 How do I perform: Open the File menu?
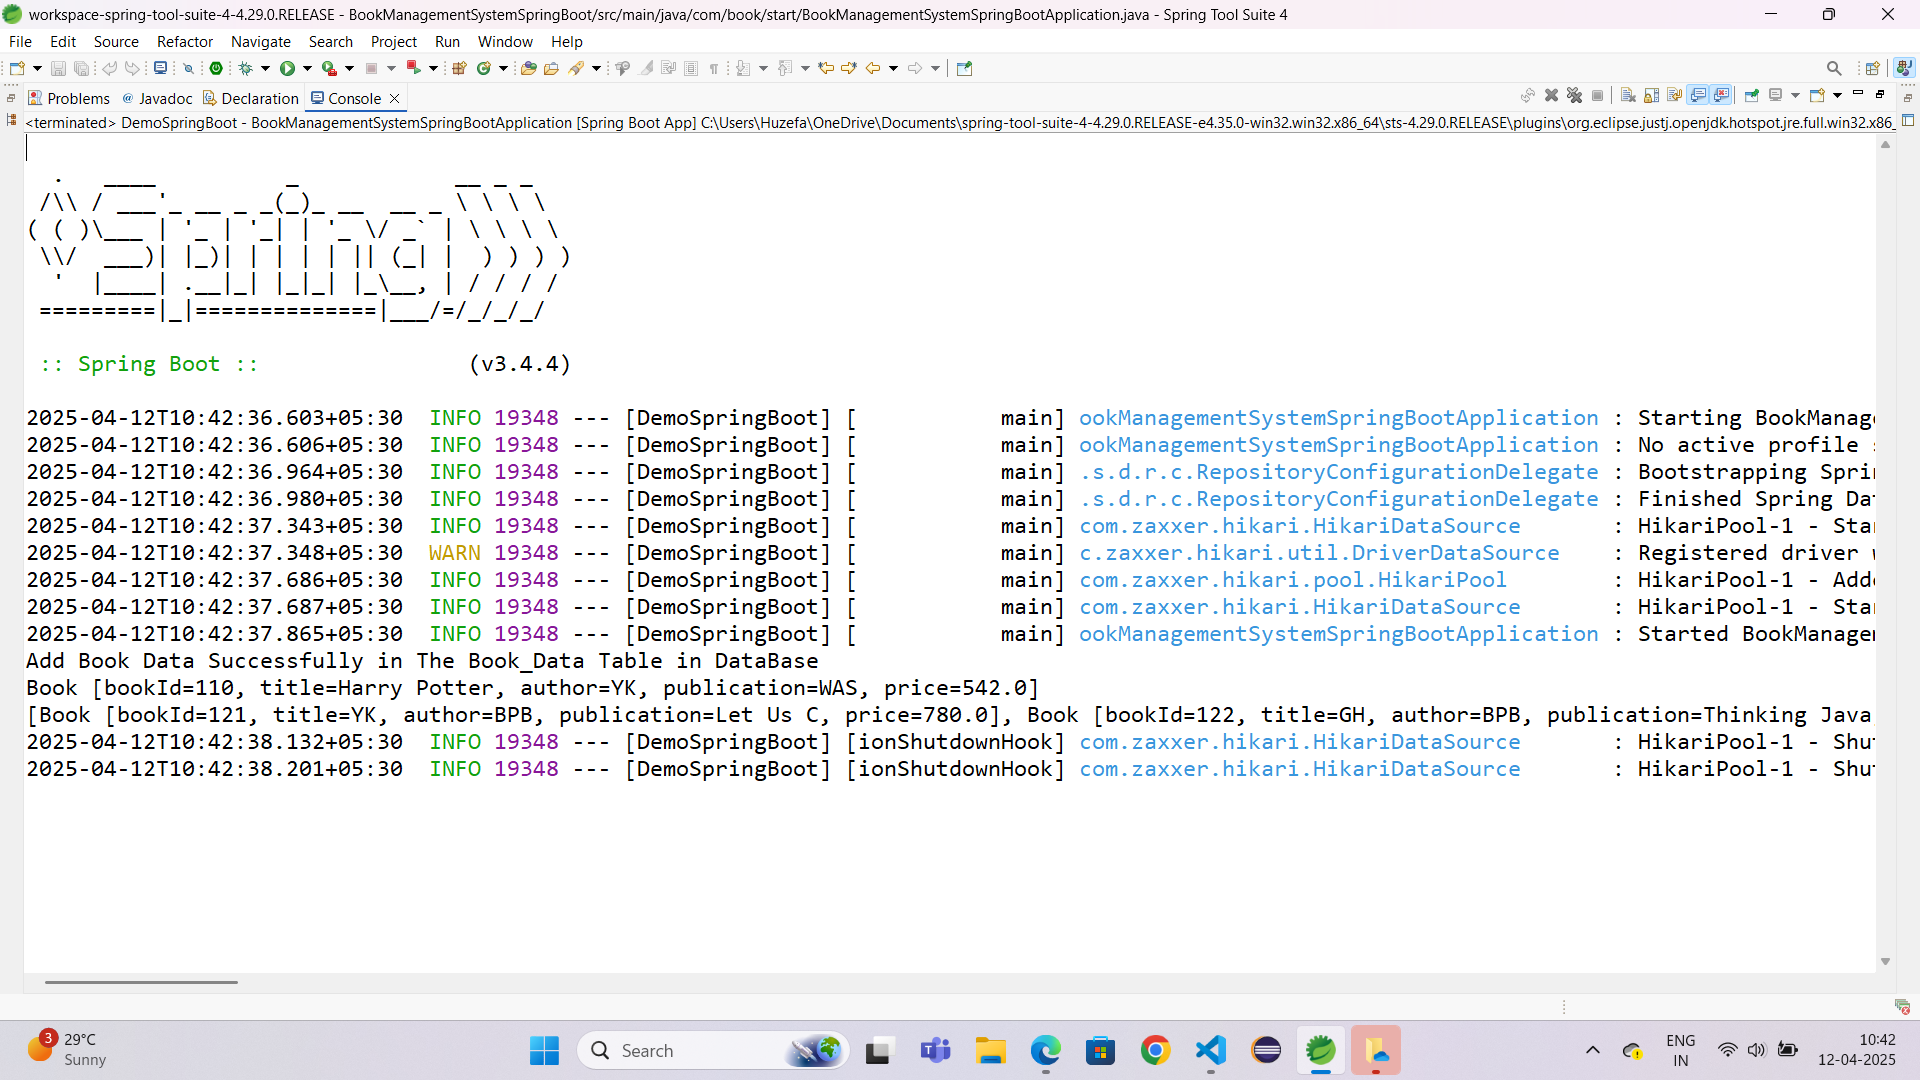(x=20, y=41)
